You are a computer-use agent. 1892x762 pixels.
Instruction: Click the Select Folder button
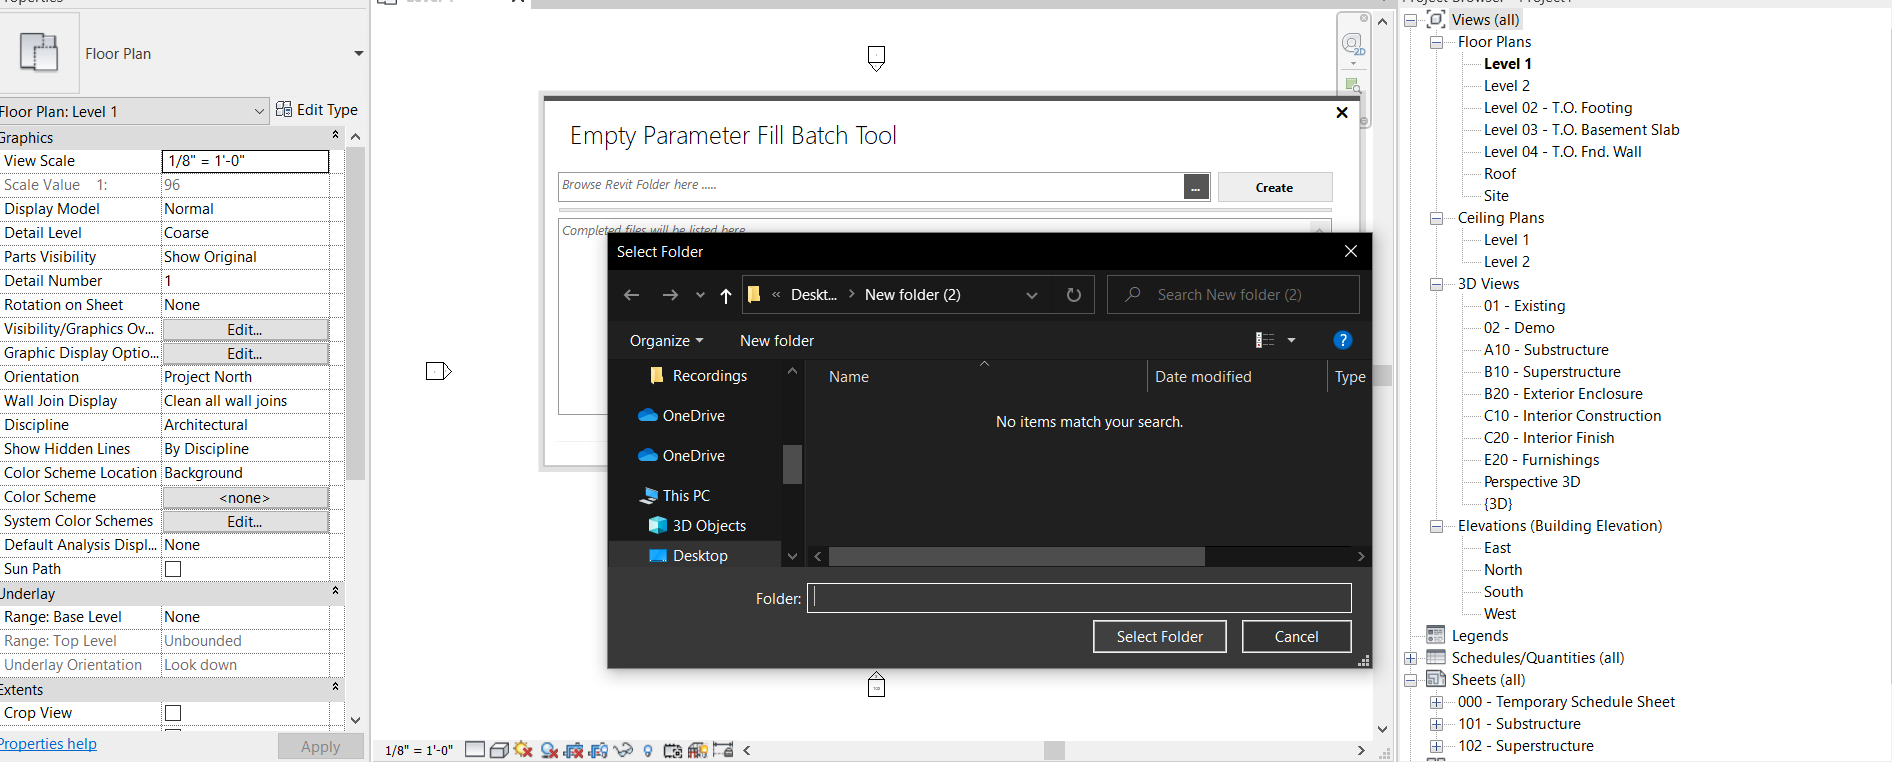tap(1160, 637)
